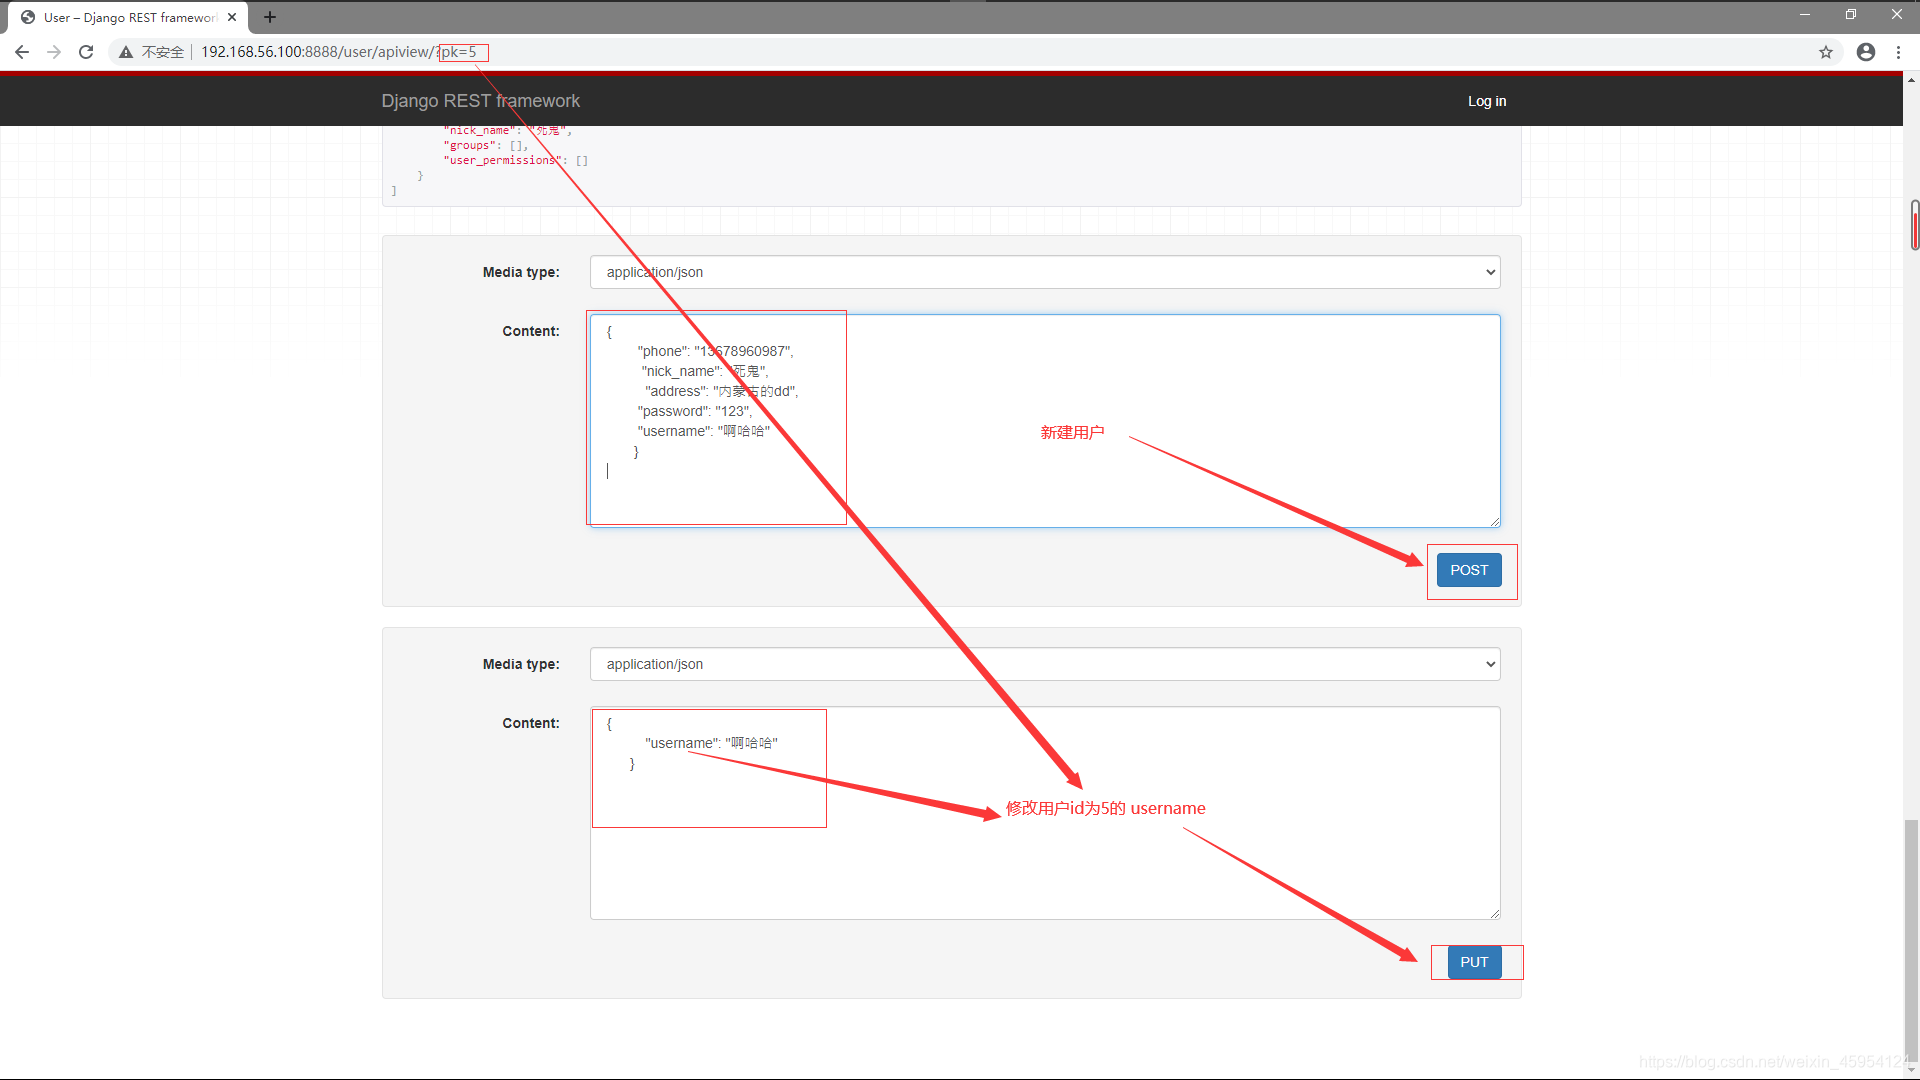The height and width of the screenshot is (1080, 1920).
Task: Minimize the Chrome window
Action: (1805, 14)
